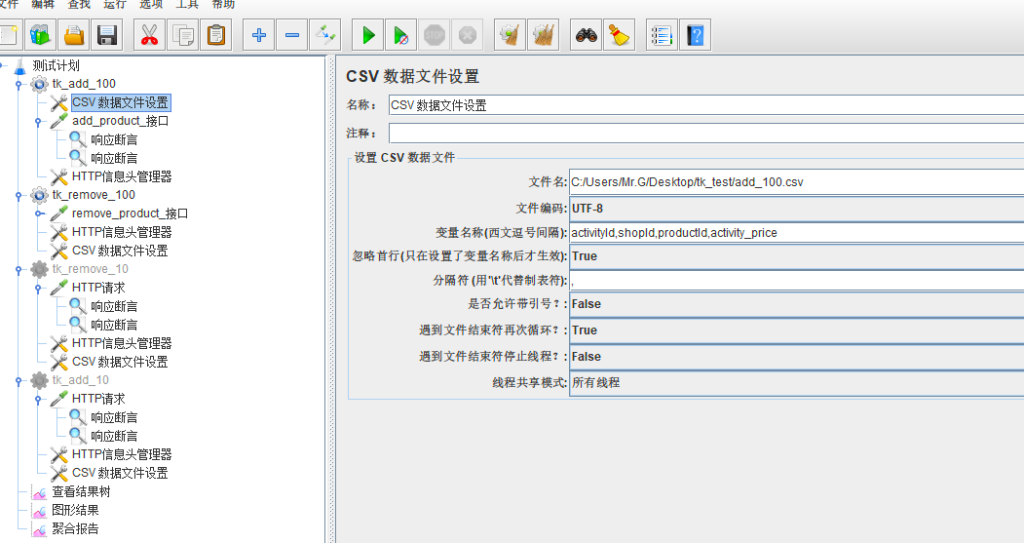Screen dimensions: 1024x543
Task: Click the 分隔符 delimiter field
Action: [796, 280]
